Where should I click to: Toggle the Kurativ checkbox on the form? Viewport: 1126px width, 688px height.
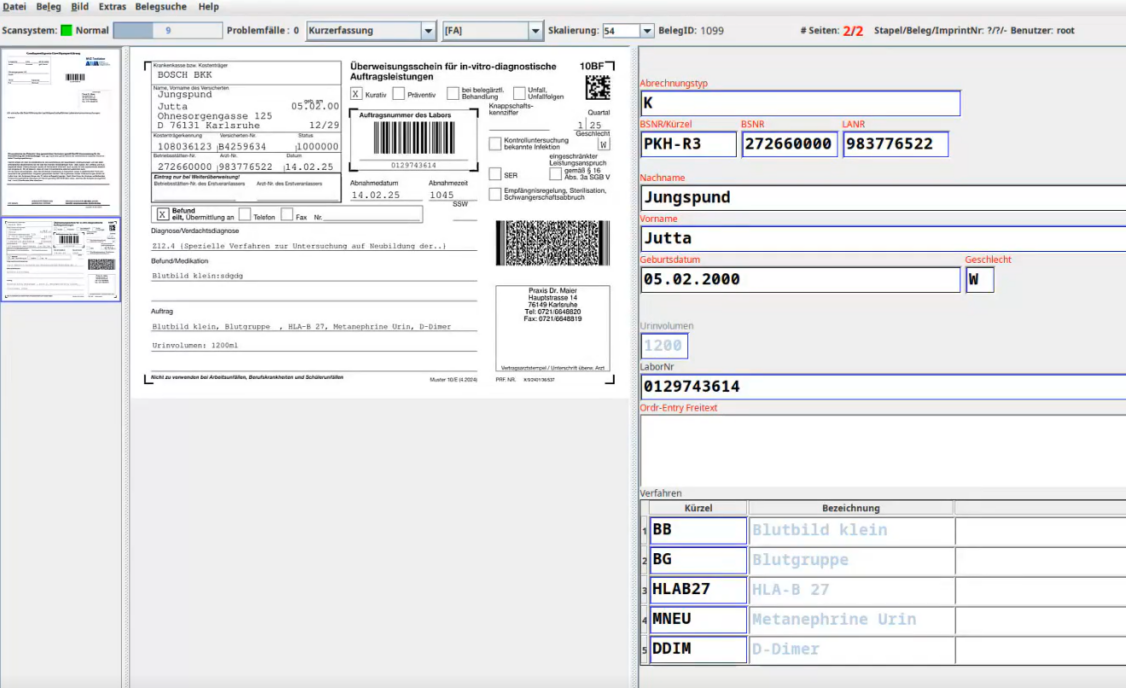pos(356,94)
